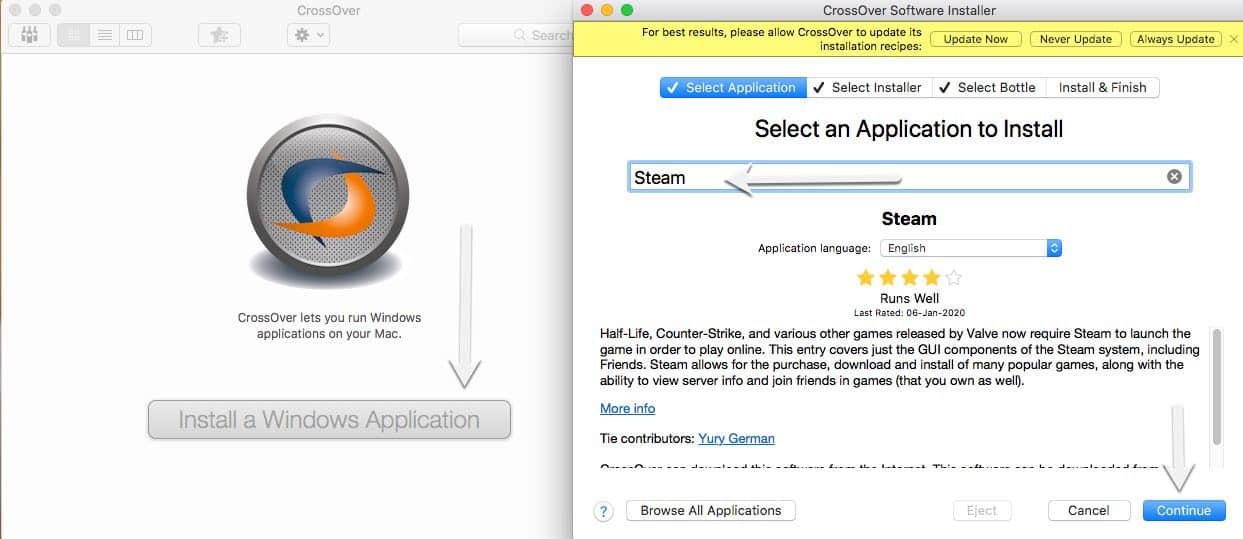Switch CrossOver window to column view
The width and height of the screenshot is (1243, 539).
[x=134, y=35]
